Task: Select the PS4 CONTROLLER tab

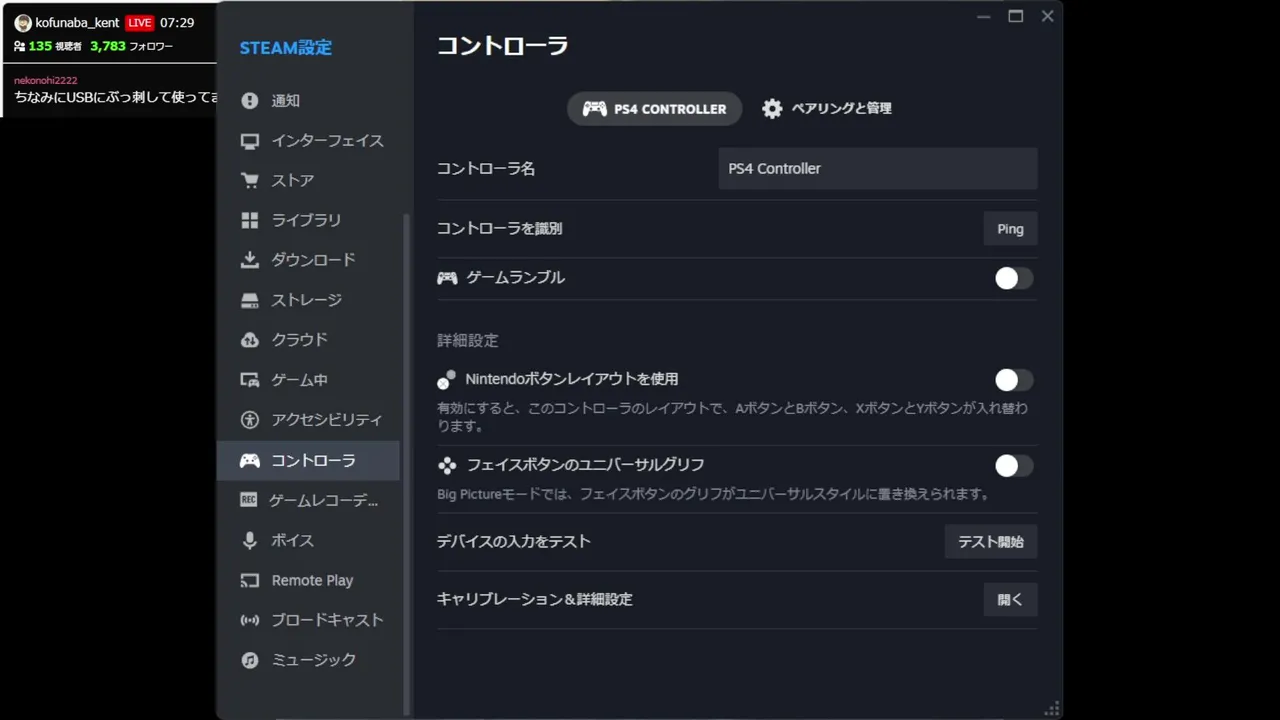Action: click(654, 108)
